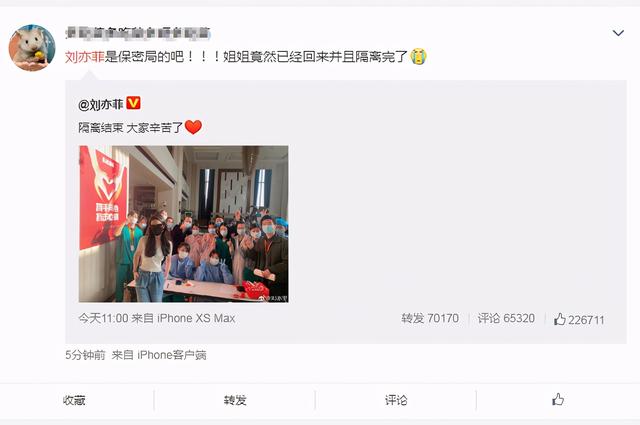Select 收藏 to bookmark this post
Viewport: 640px width, 425px height.
click(74, 400)
